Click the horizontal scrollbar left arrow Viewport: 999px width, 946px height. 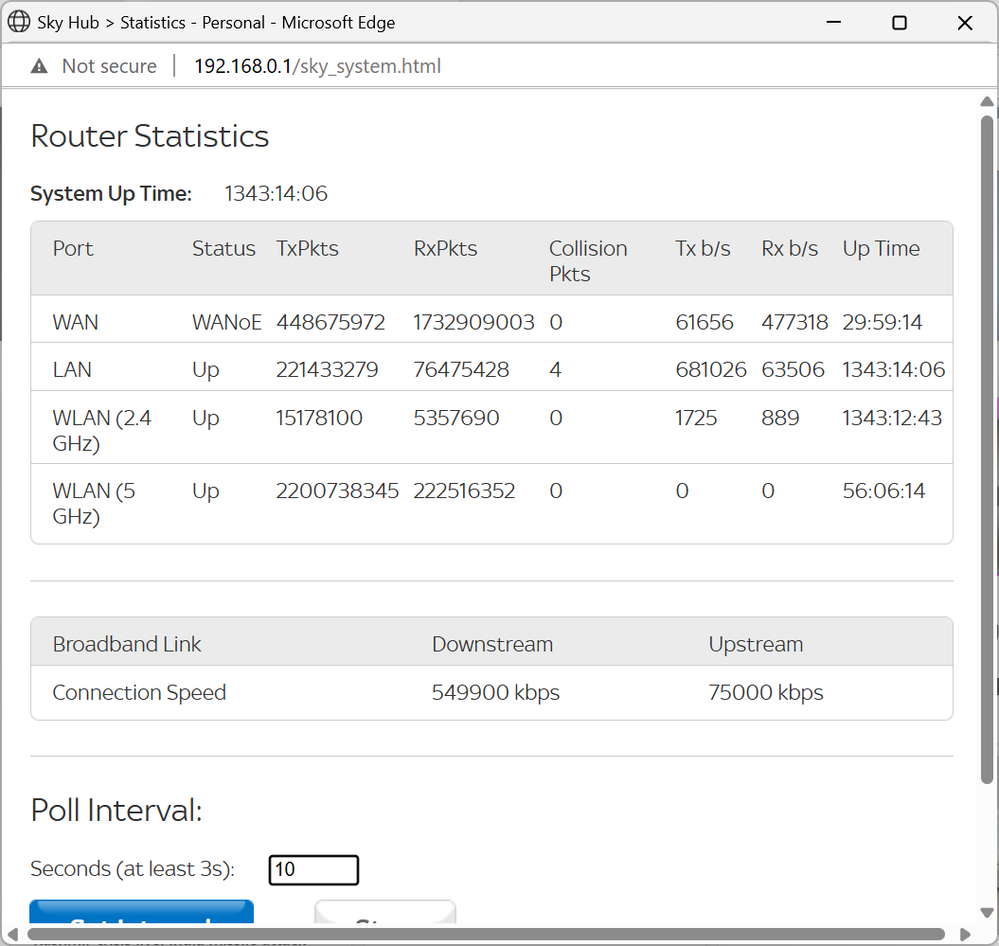pos(14,935)
